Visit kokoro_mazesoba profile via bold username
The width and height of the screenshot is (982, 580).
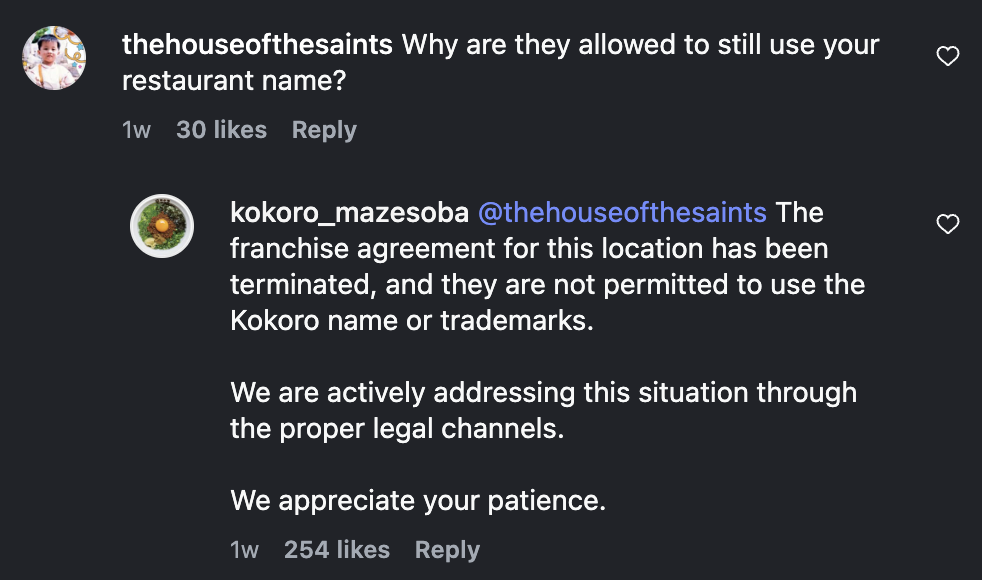[x=349, y=213]
